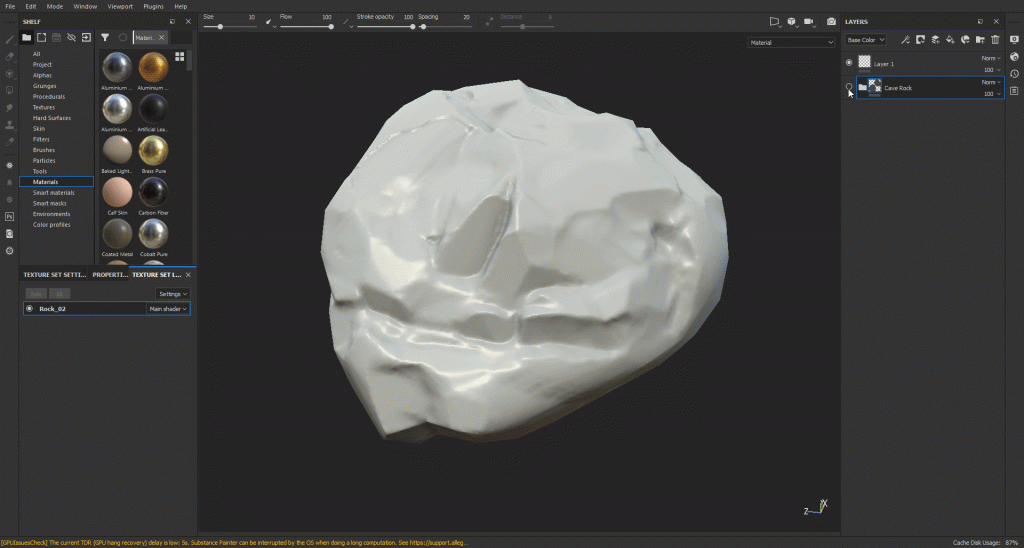1024x548 pixels.
Task: Open the 3D cube view mode dropdown
Action: click(x=792, y=22)
